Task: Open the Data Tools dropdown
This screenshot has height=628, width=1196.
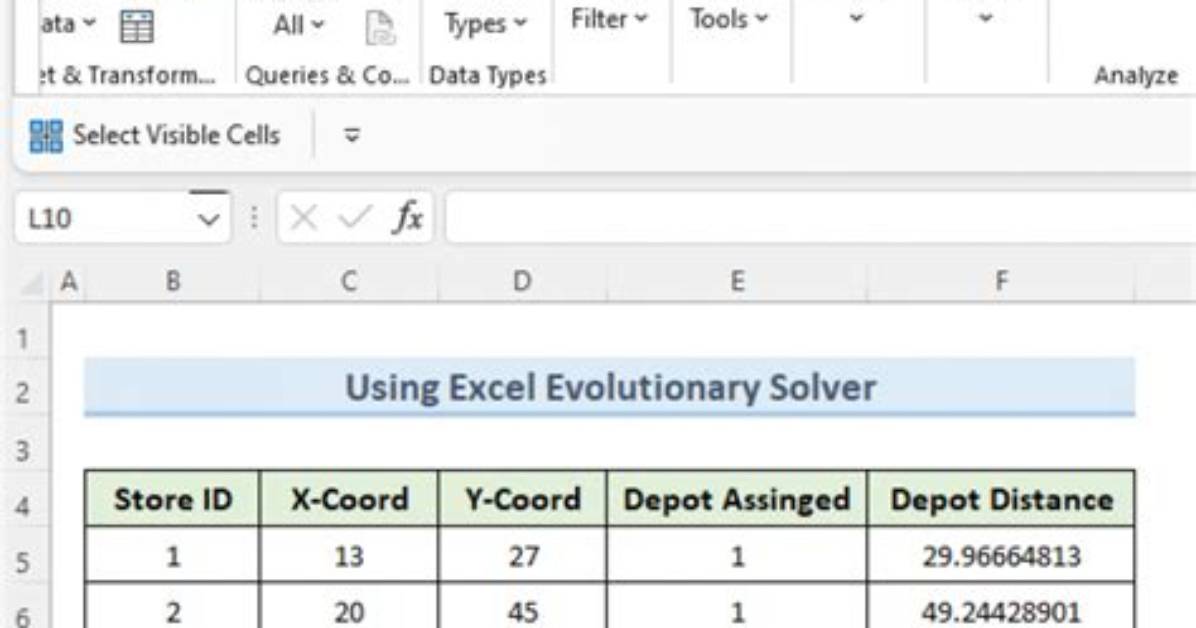Action: [x=728, y=18]
